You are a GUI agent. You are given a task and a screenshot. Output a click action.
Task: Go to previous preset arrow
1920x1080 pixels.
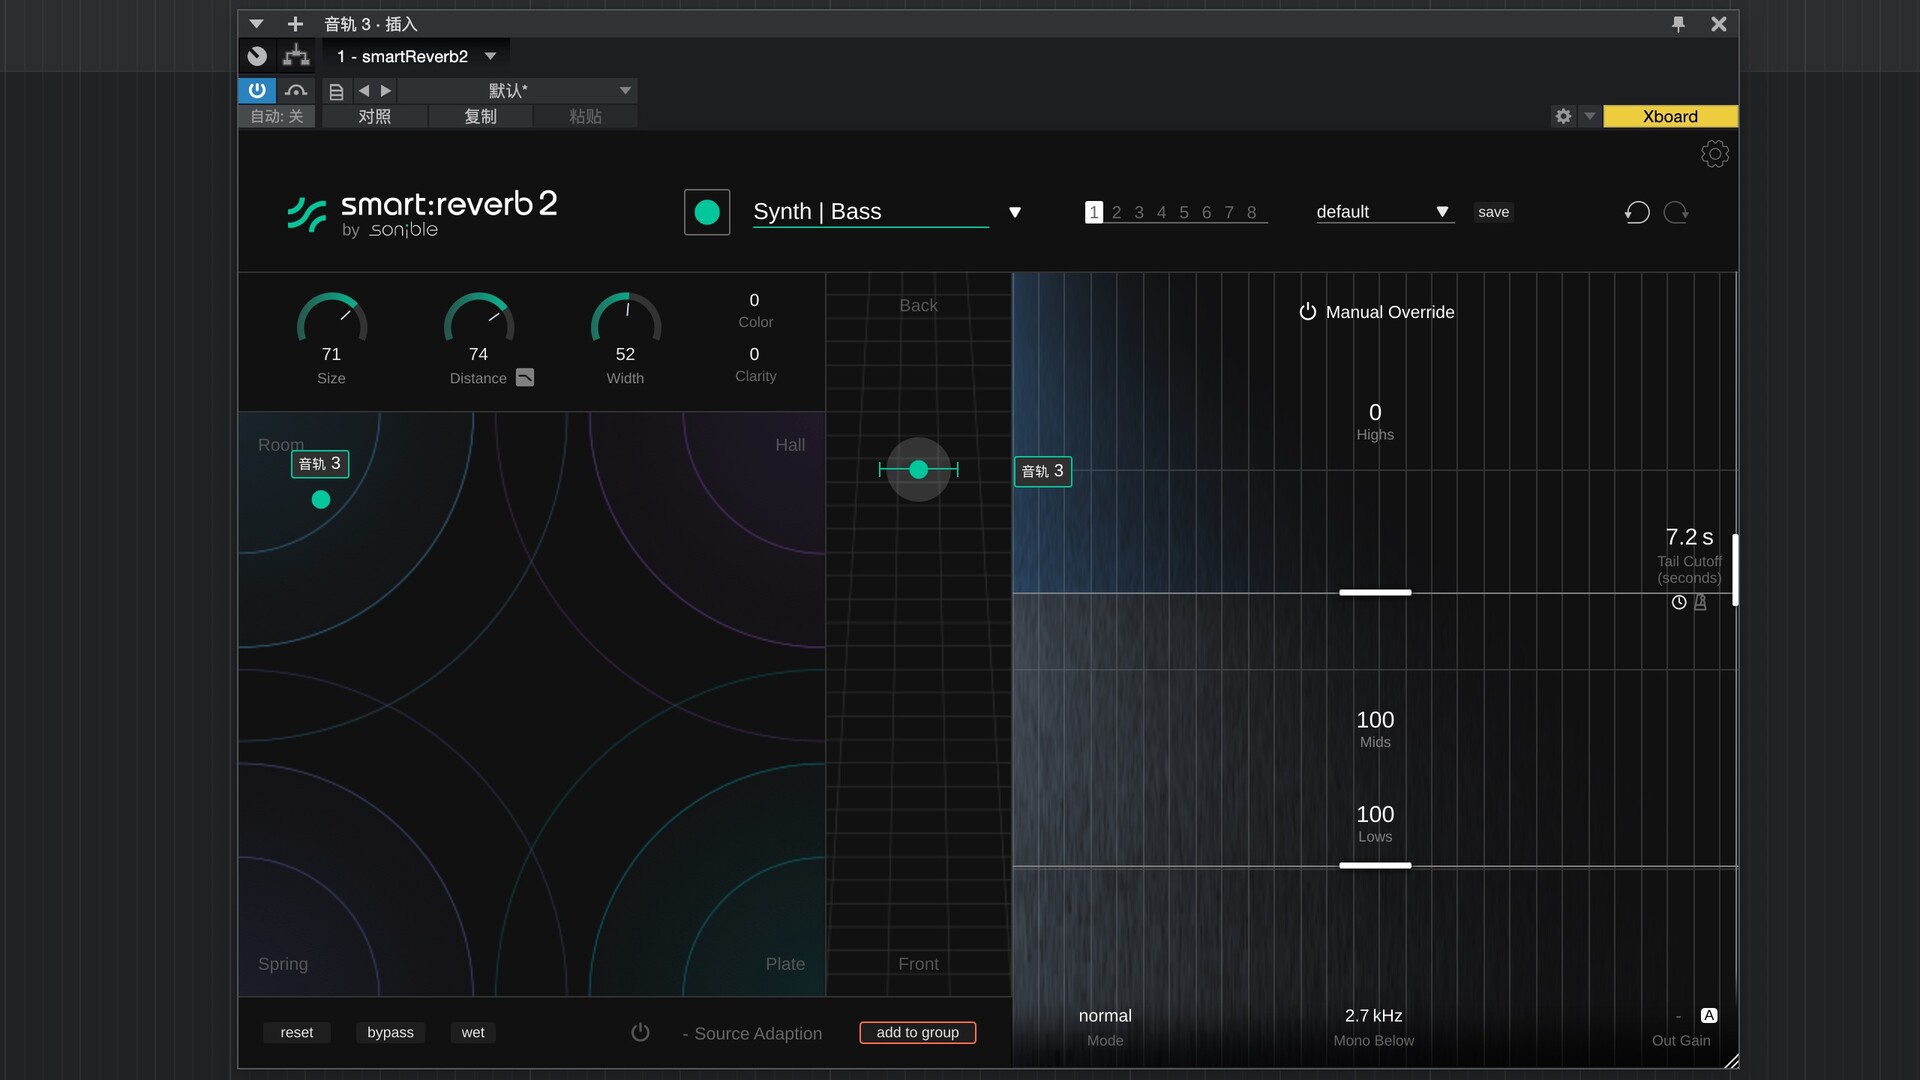tap(364, 91)
